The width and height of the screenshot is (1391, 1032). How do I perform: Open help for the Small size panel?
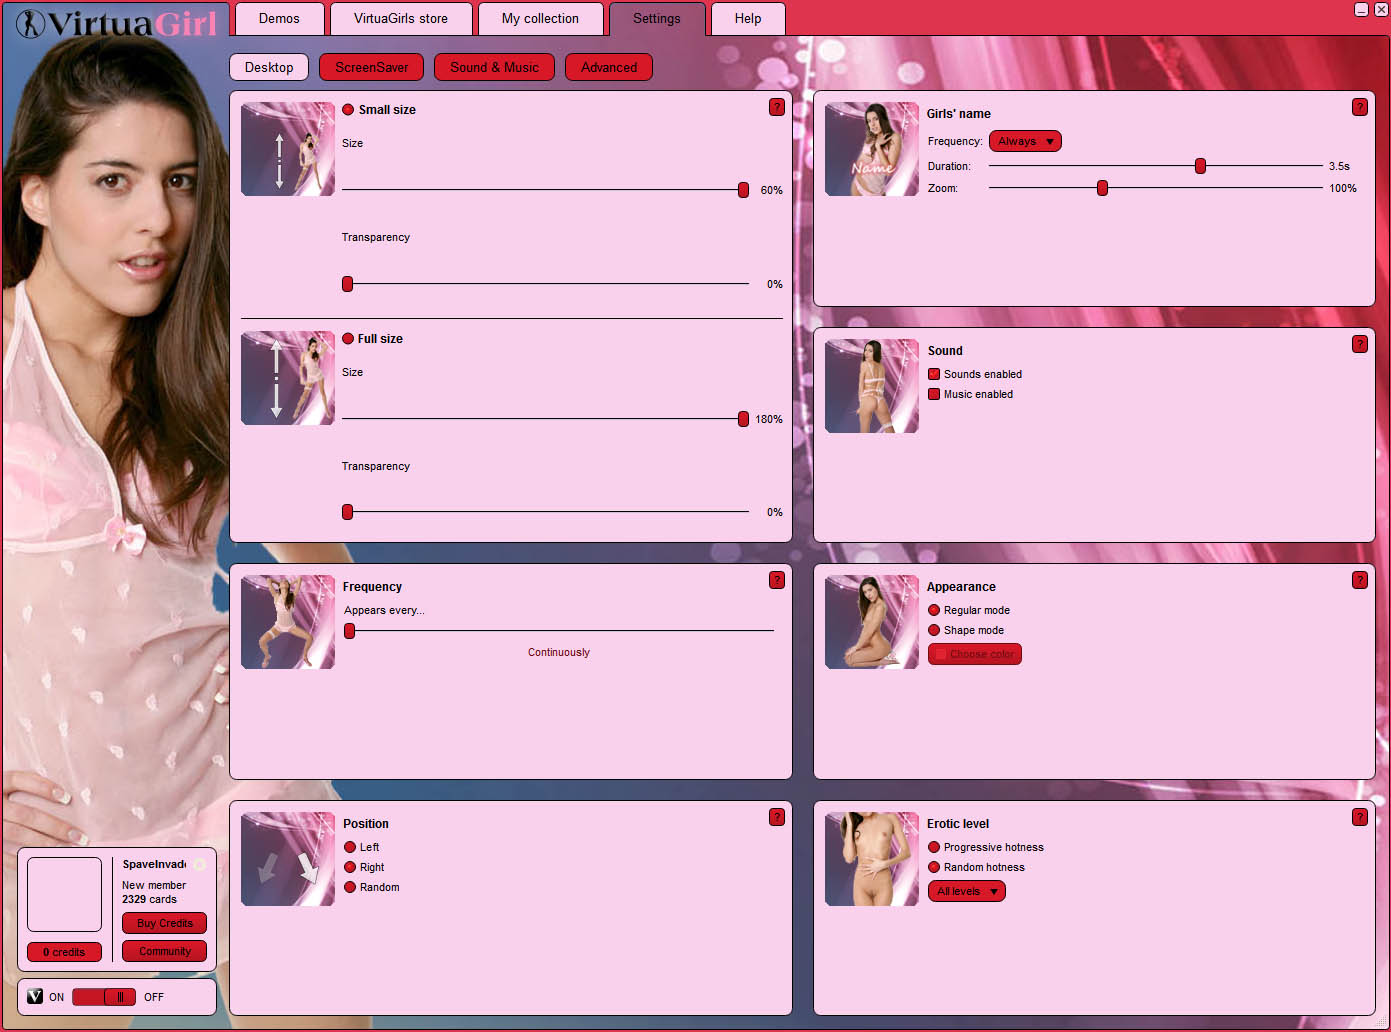776,107
